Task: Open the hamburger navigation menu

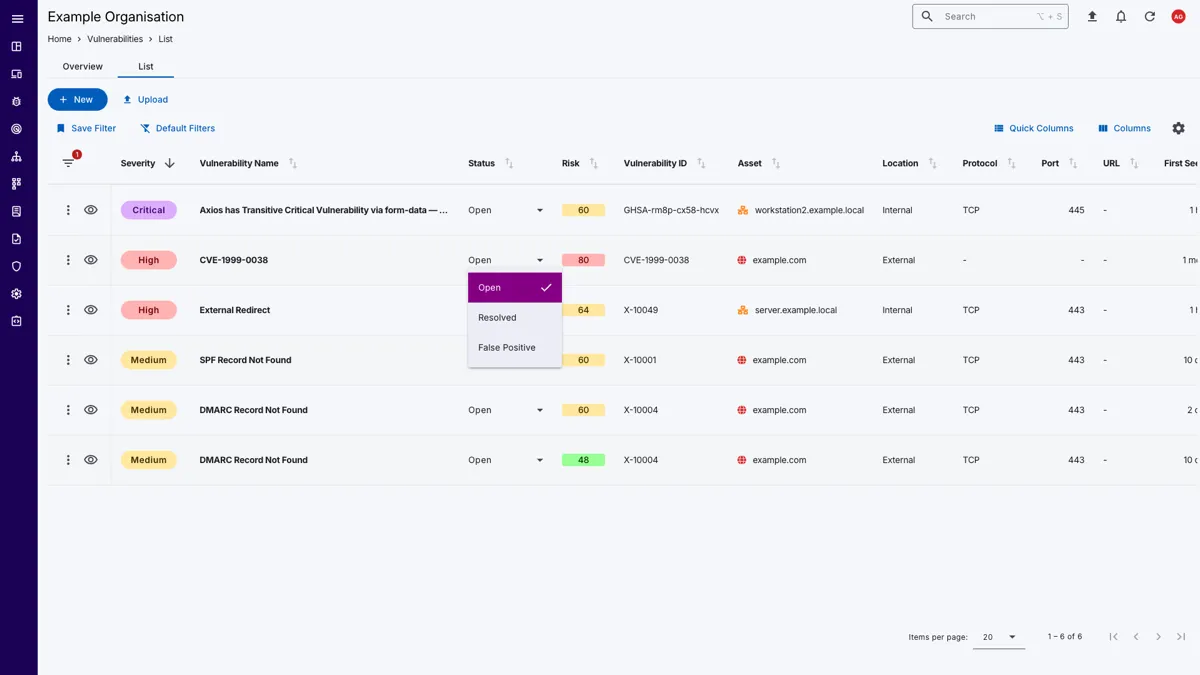Action: 17,19
